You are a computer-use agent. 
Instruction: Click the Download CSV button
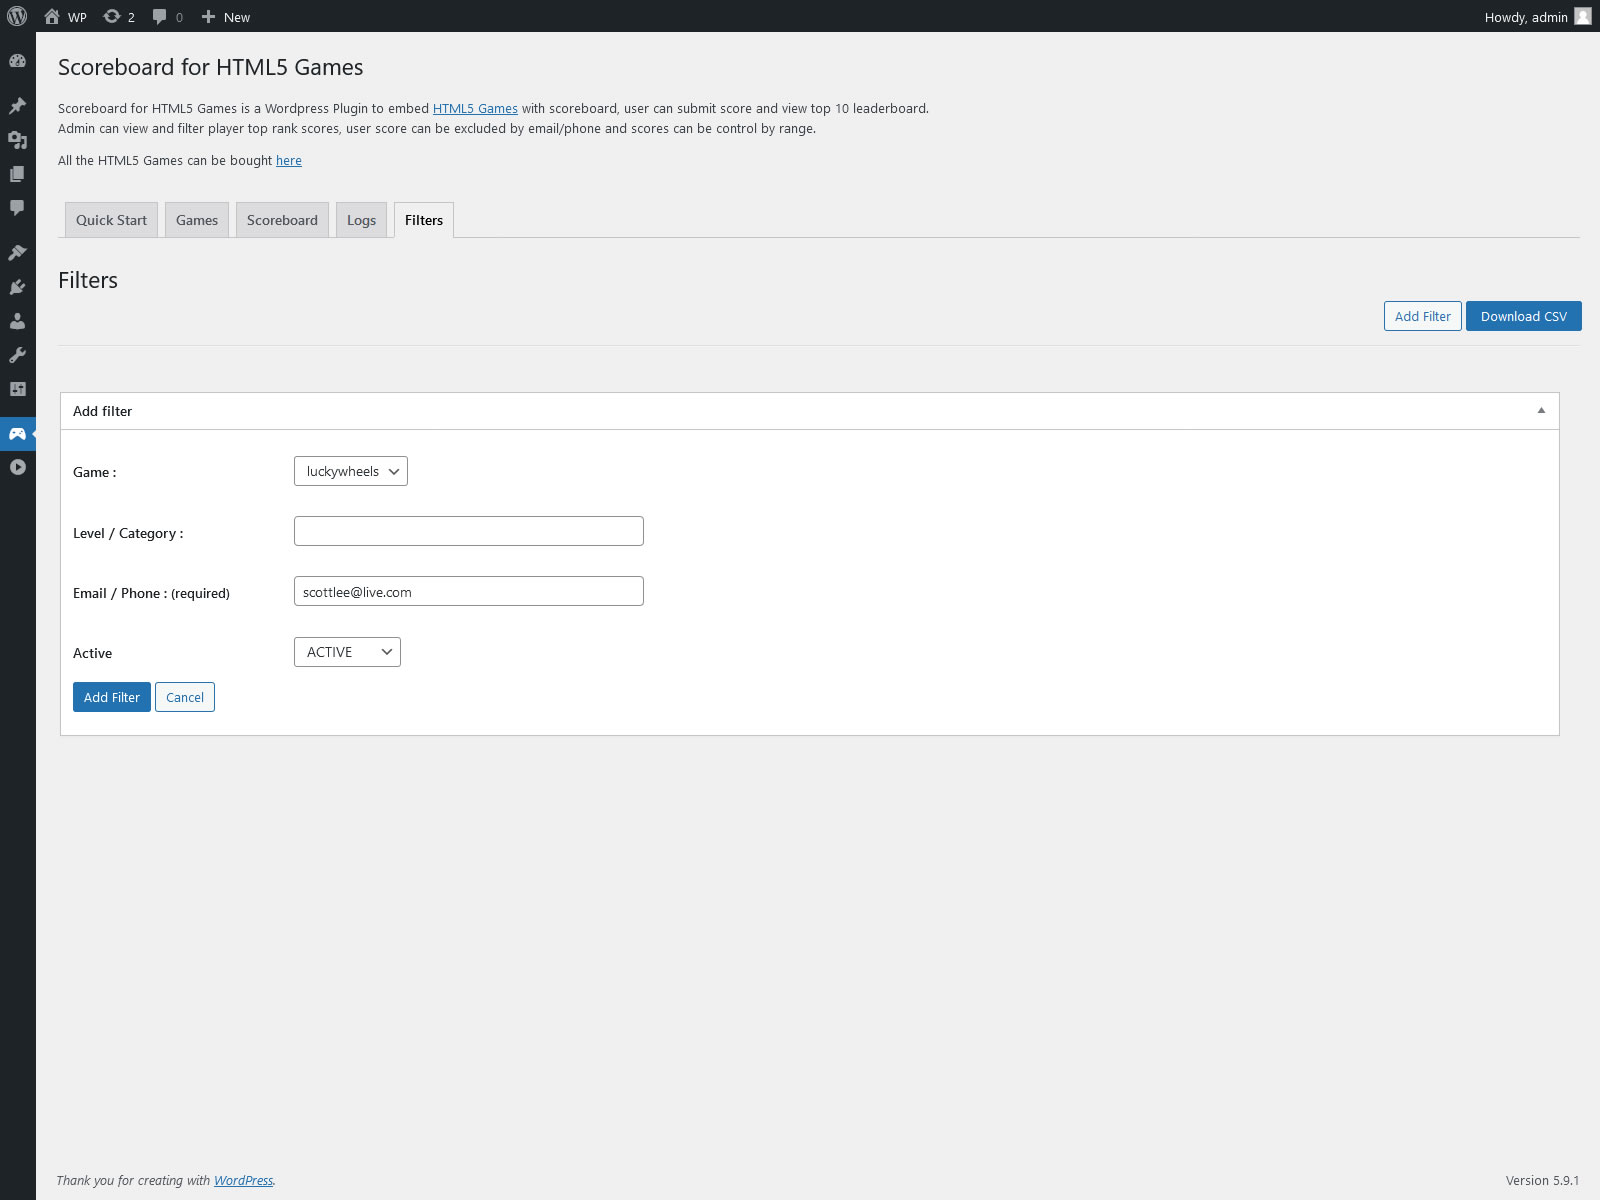click(1523, 316)
